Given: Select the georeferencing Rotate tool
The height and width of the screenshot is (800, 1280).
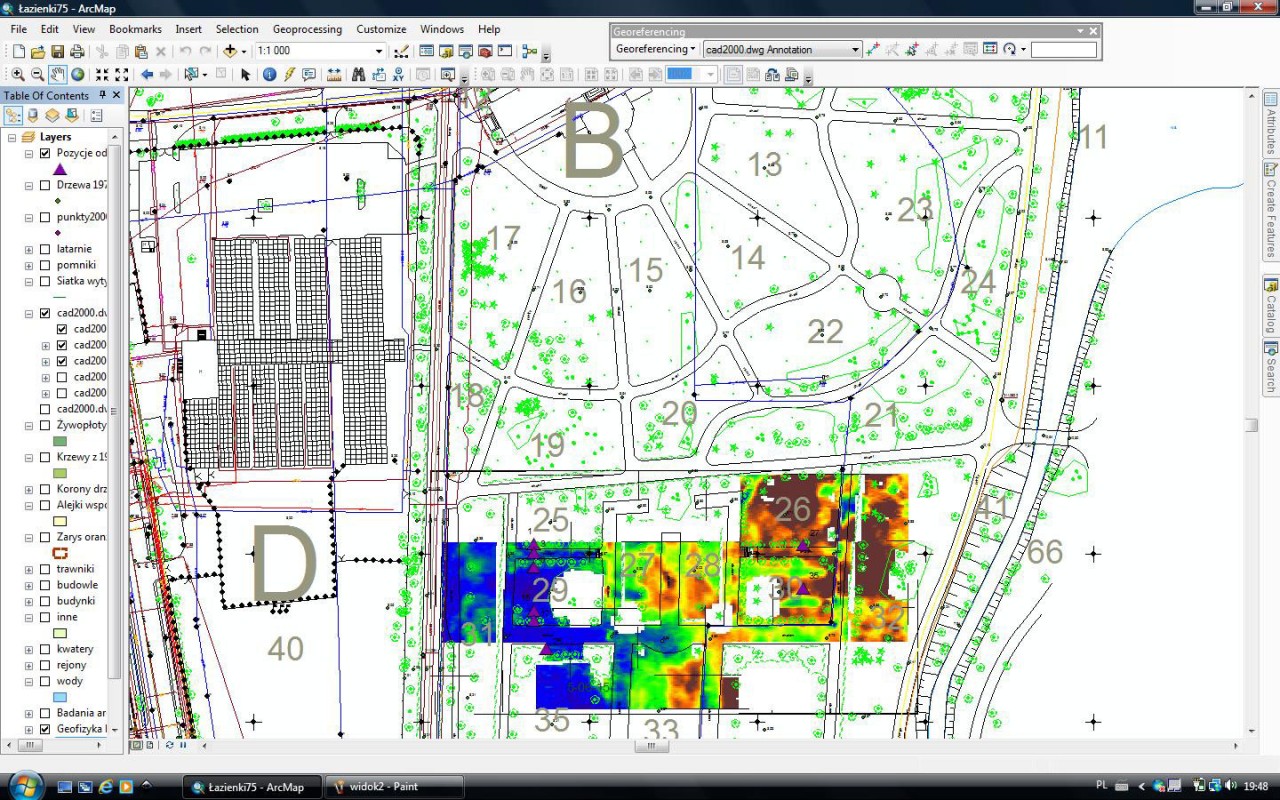Looking at the screenshot, I should tap(1011, 49).
